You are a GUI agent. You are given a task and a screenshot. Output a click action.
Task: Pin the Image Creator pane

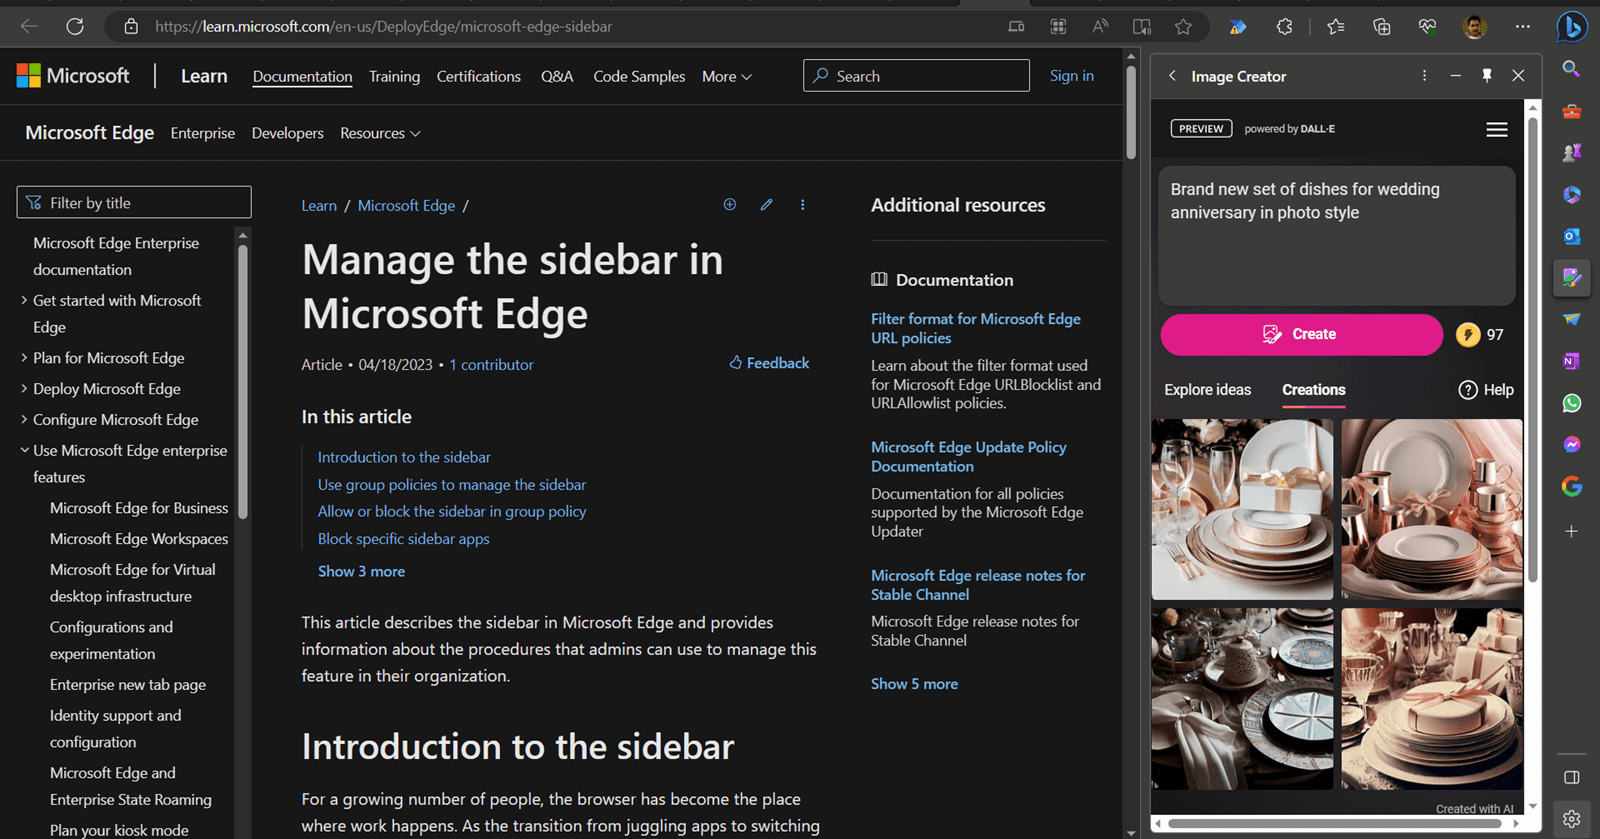click(1487, 76)
